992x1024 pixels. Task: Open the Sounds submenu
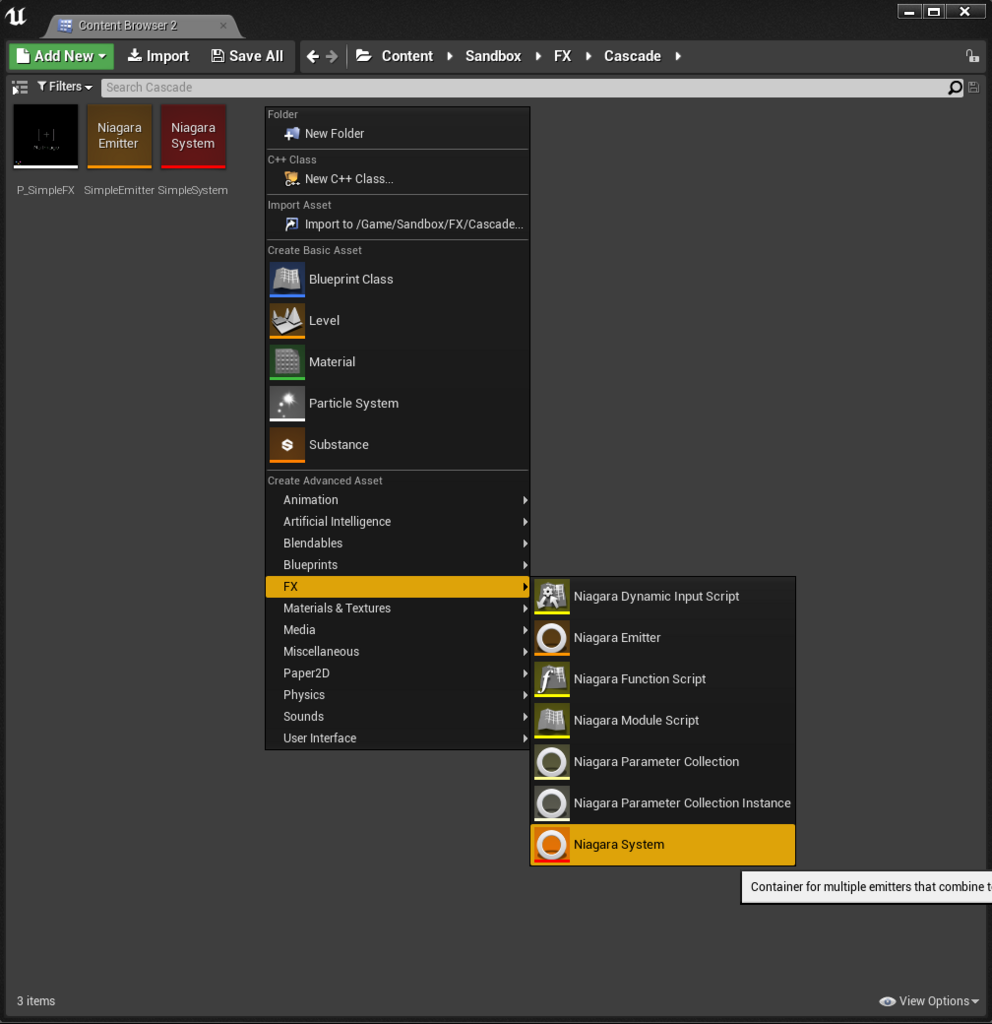(x=397, y=716)
